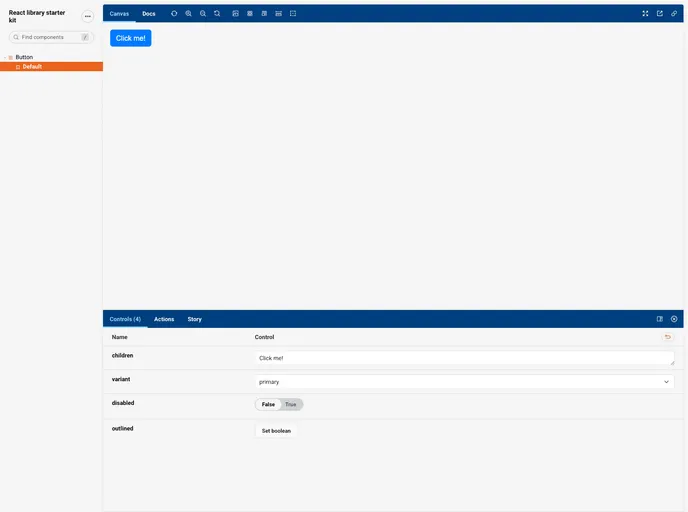Toggle the outline tool icon
This screenshot has height=512, width=688.
tap(293, 14)
